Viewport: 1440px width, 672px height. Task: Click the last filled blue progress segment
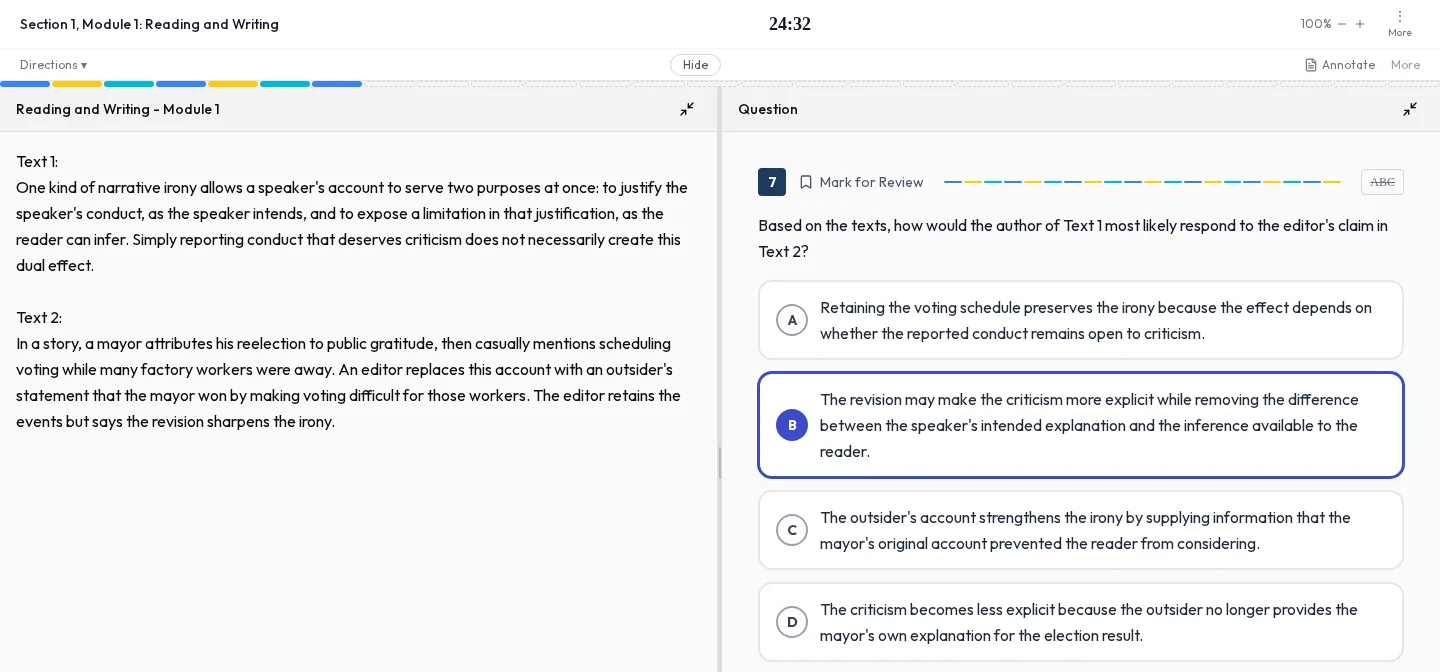click(337, 84)
